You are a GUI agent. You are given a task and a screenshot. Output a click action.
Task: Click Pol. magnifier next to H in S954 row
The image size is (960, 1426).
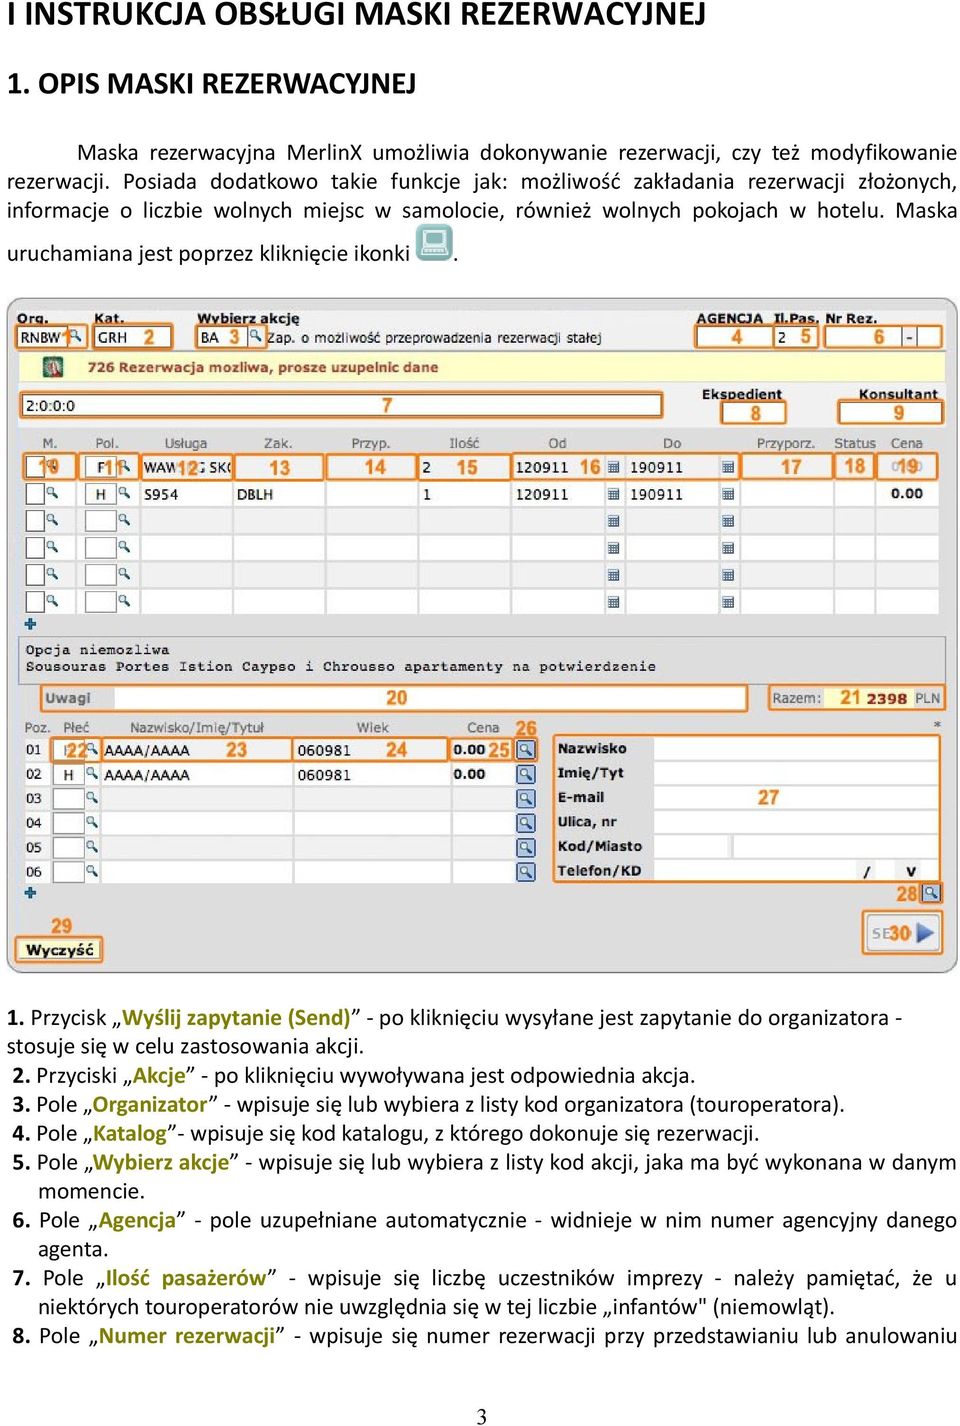124,493
